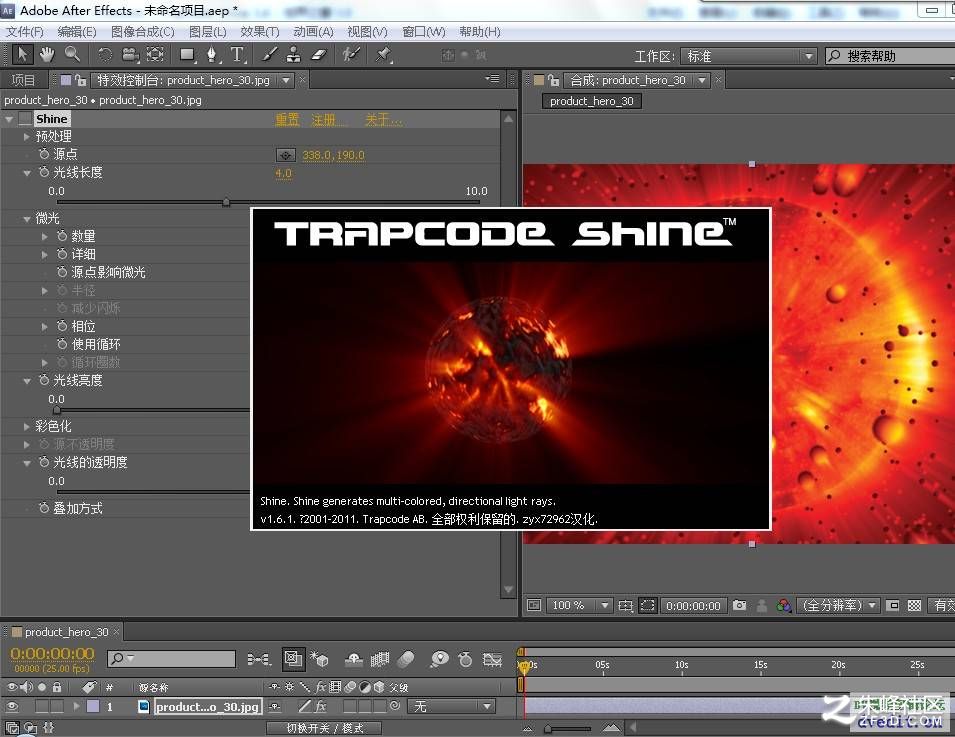Select the Clone Stamp tool
Viewport: 955px width, 737px height.
(x=294, y=55)
